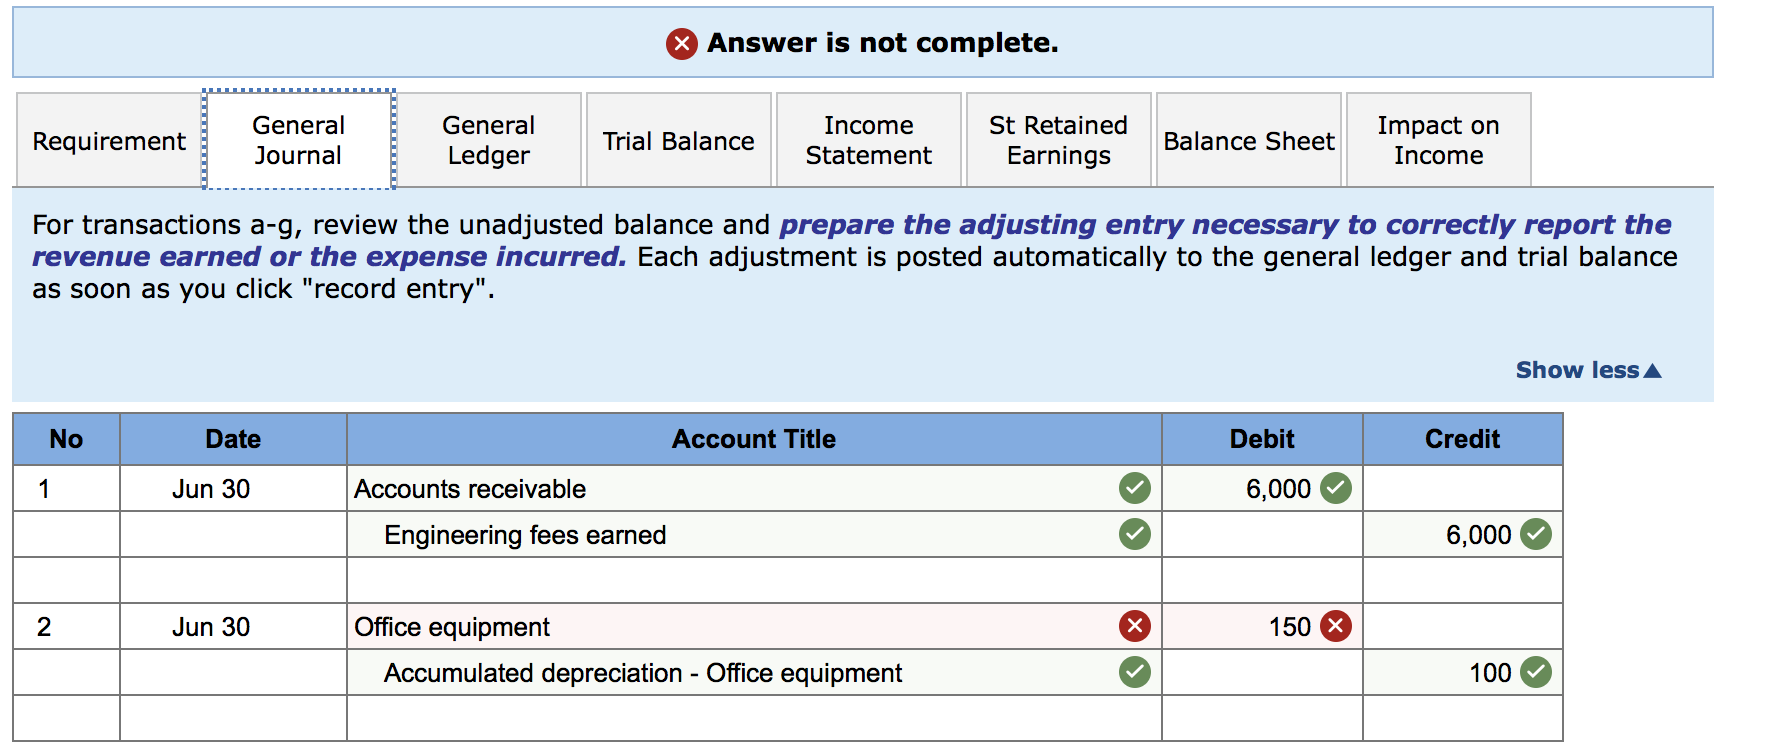Viewport: 1782px width, 748px height.
Task: Click the Account Title column header
Action: (754, 439)
